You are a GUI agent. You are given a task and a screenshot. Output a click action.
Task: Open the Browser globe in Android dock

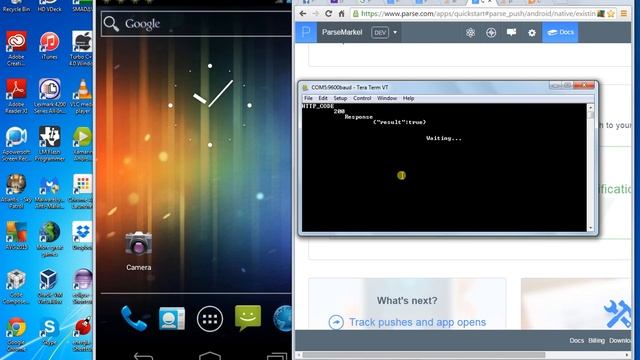[282, 318]
